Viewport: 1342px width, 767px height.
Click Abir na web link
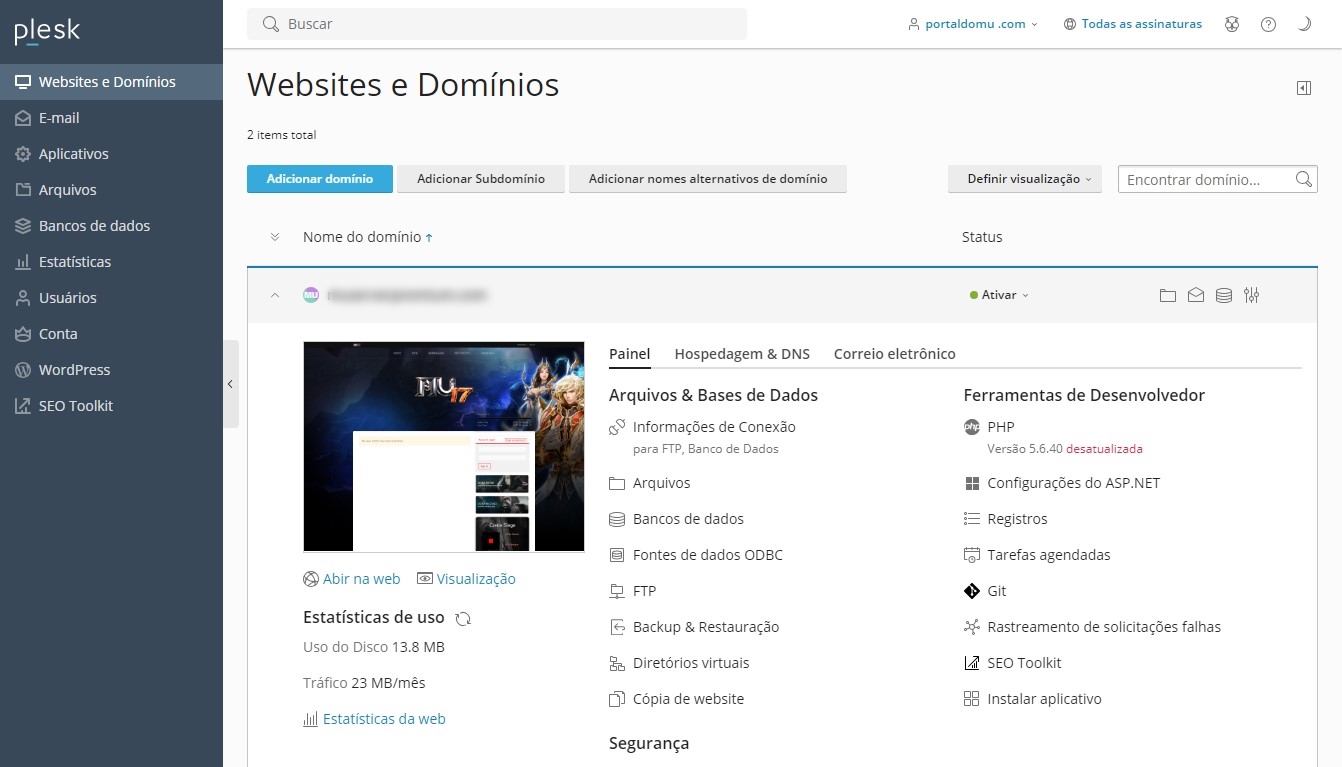pyautogui.click(x=352, y=579)
